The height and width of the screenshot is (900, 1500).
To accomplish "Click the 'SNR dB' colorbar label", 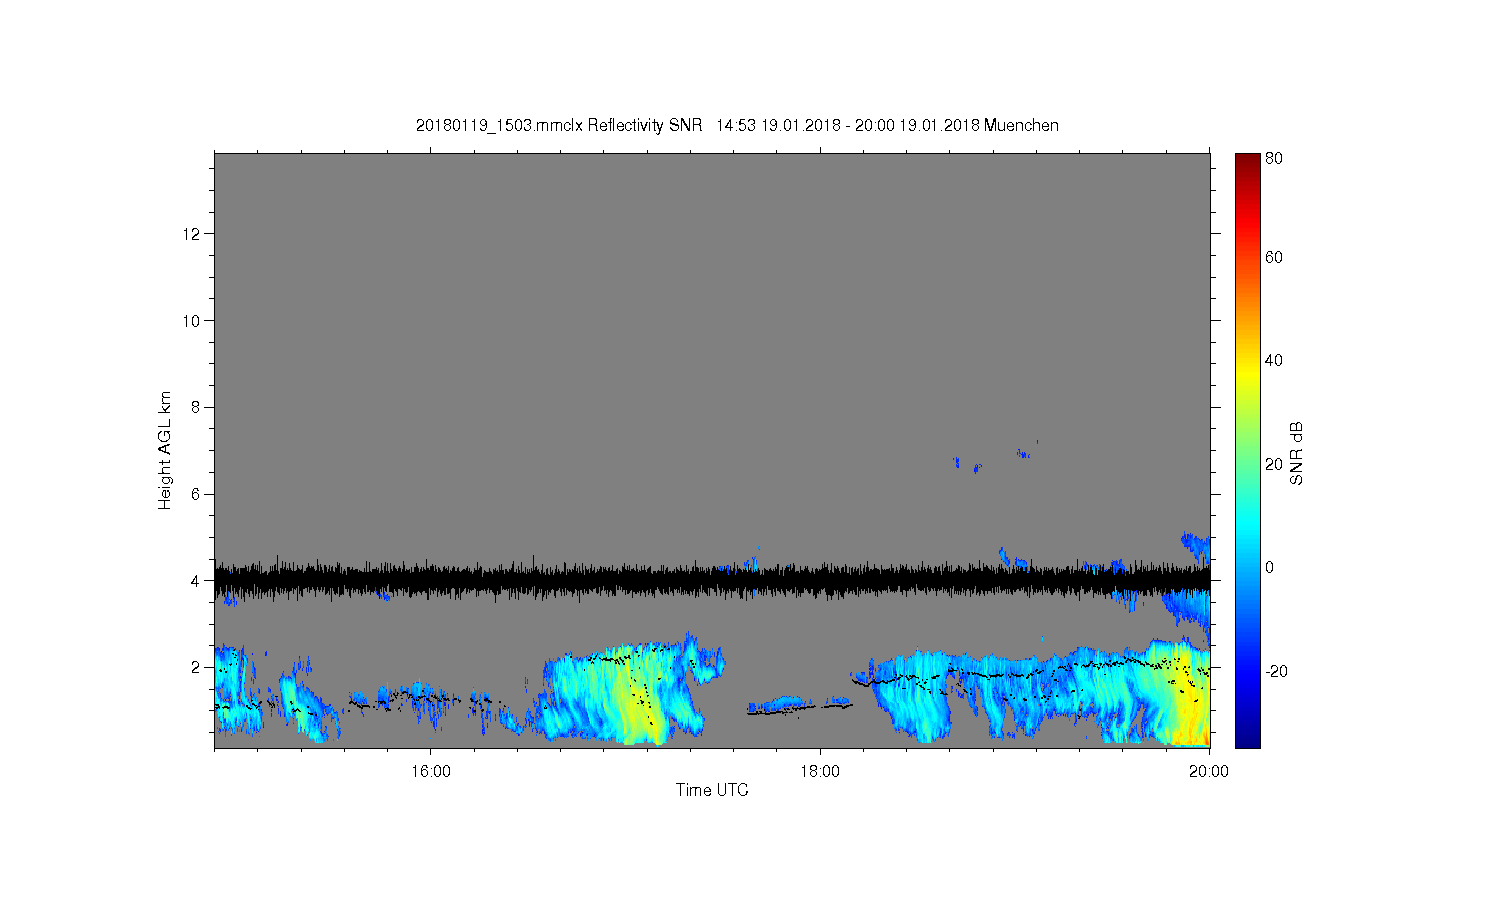I will [1296, 454].
